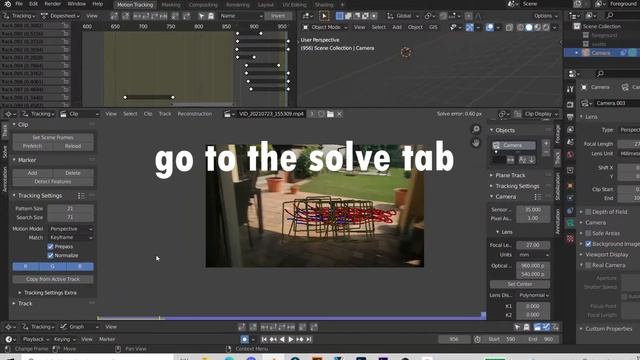The width and height of the screenshot is (640, 360).
Task: Open the Motion Model dropdown
Action: pos(71,229)
